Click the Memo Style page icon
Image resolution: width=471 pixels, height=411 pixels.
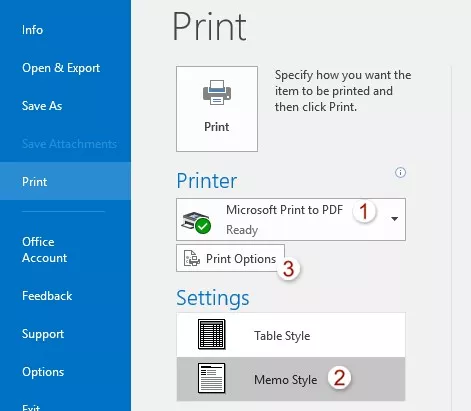pos(211,378)
